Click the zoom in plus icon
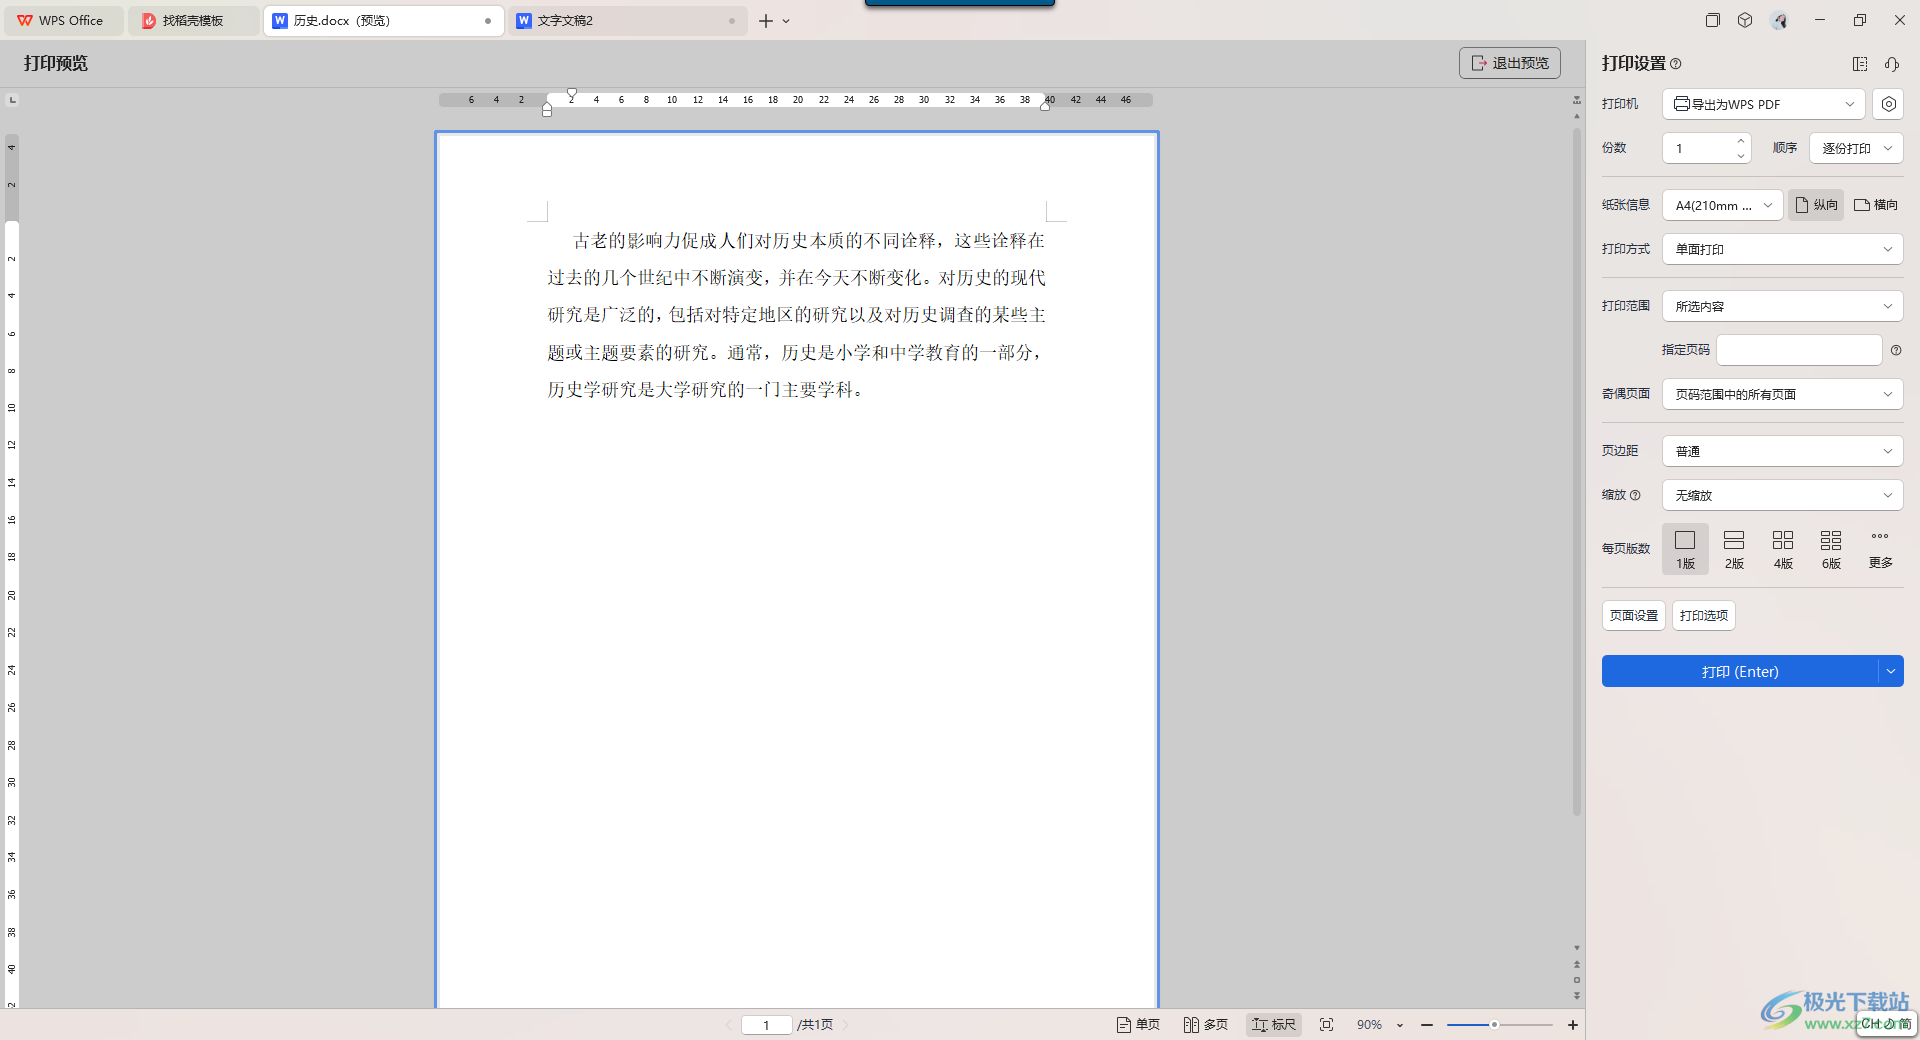 click(x=1573, y=1025)
